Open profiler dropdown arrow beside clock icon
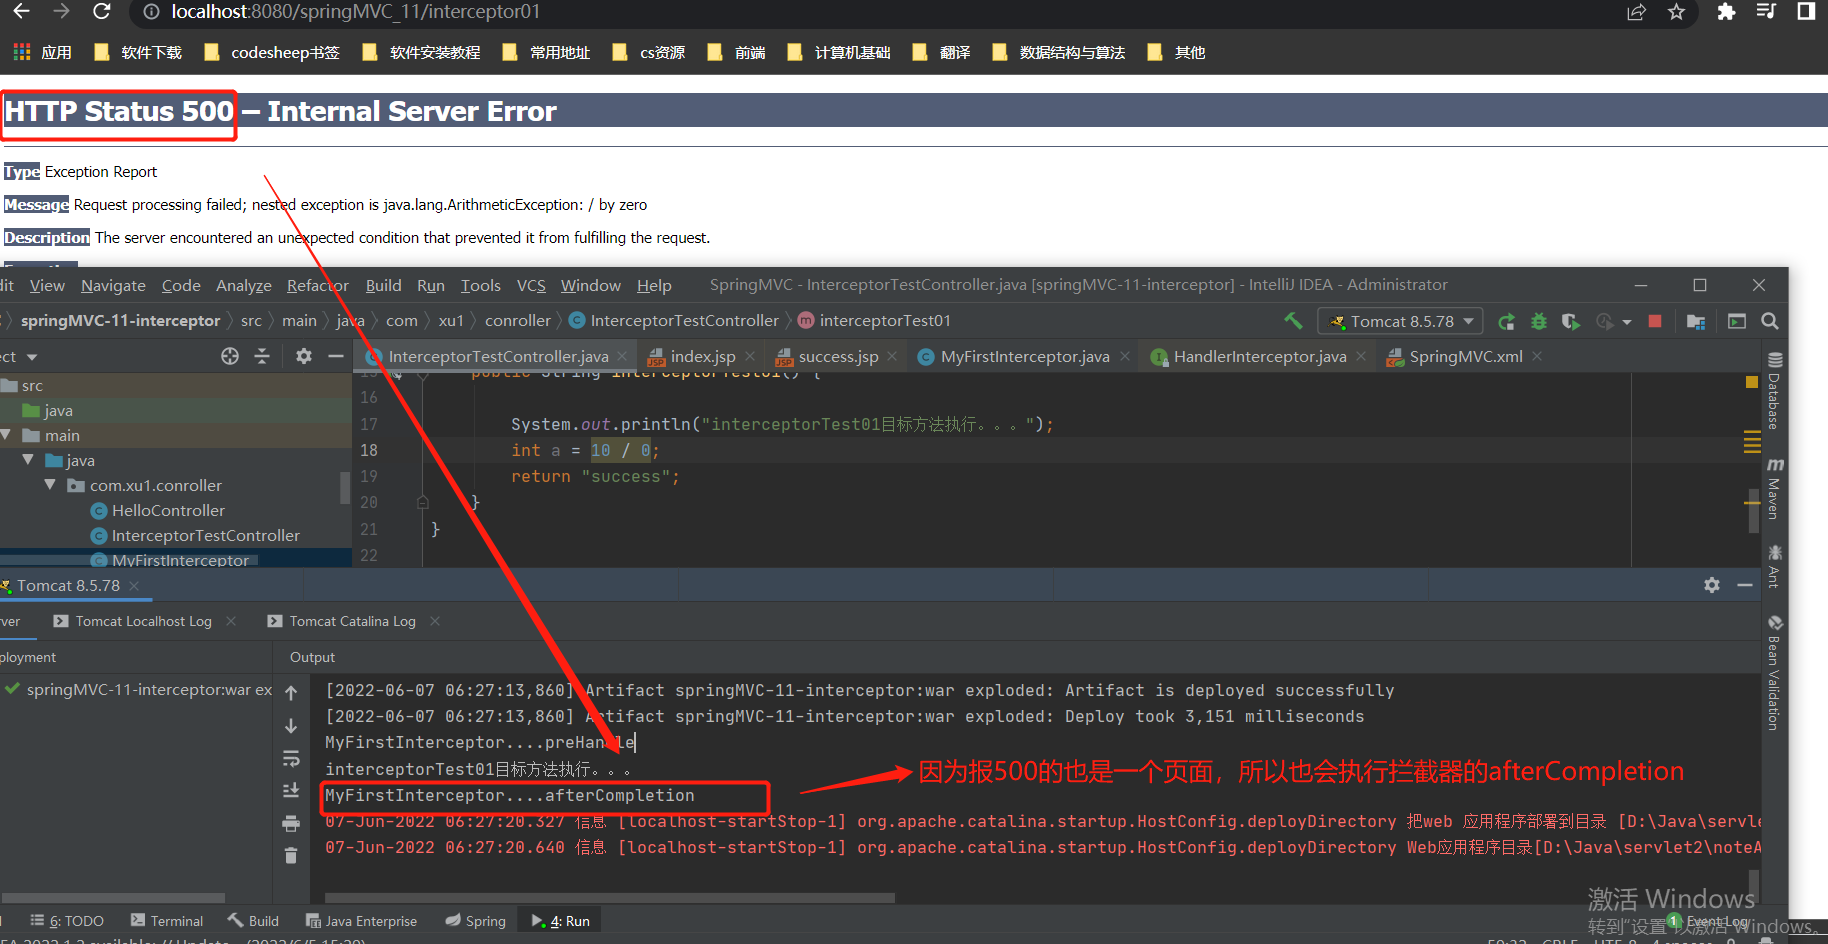 [x=1627, y=322]
